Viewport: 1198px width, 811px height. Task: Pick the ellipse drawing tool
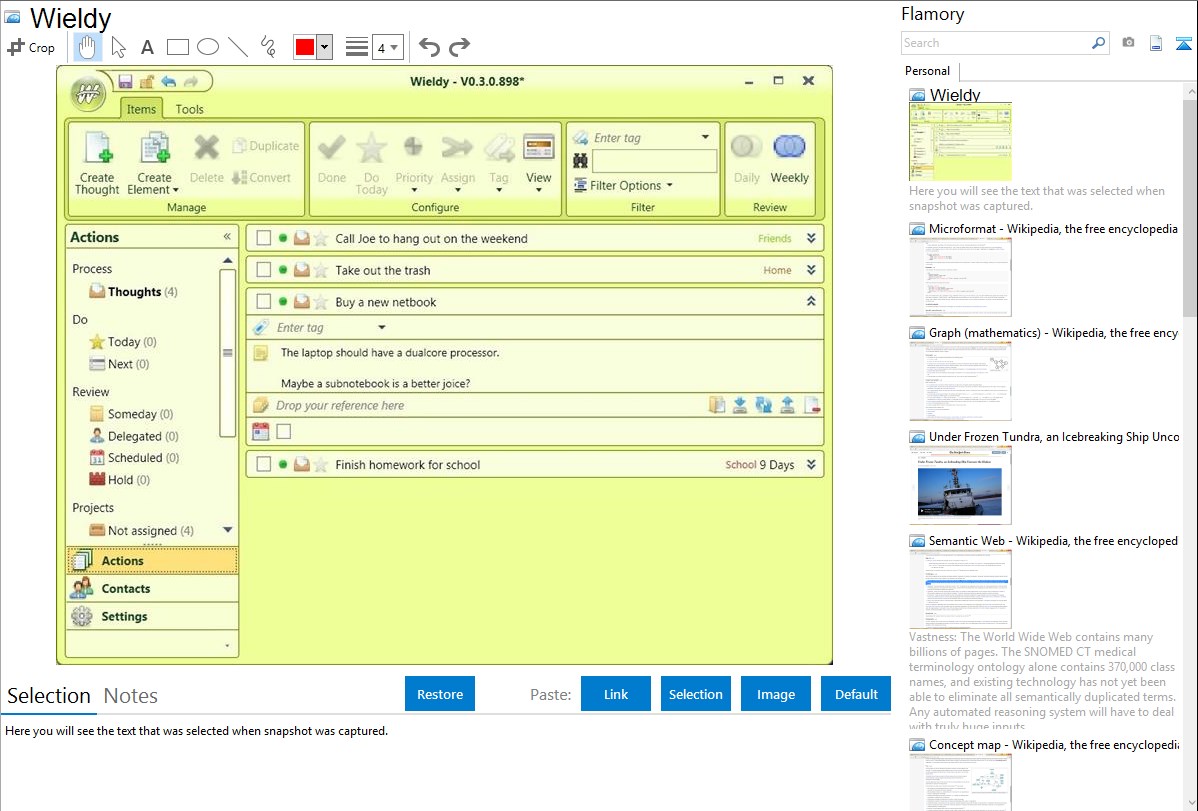coord(208,47)
